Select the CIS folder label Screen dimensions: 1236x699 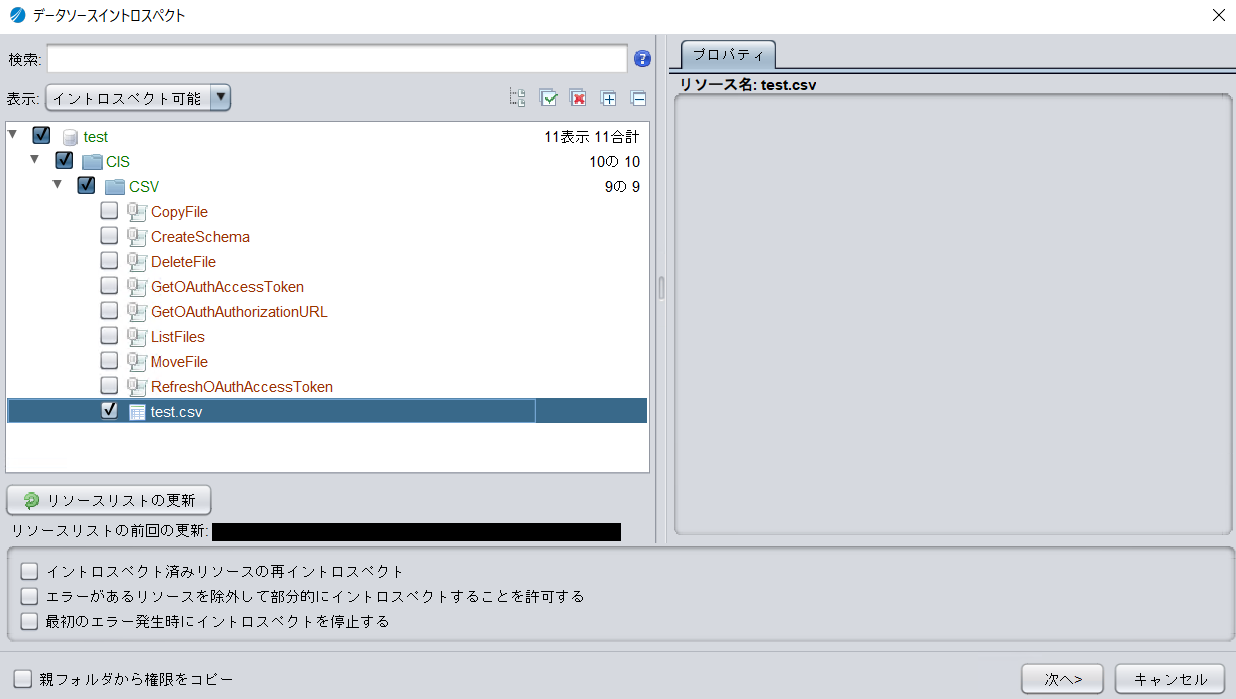[118, 162]
